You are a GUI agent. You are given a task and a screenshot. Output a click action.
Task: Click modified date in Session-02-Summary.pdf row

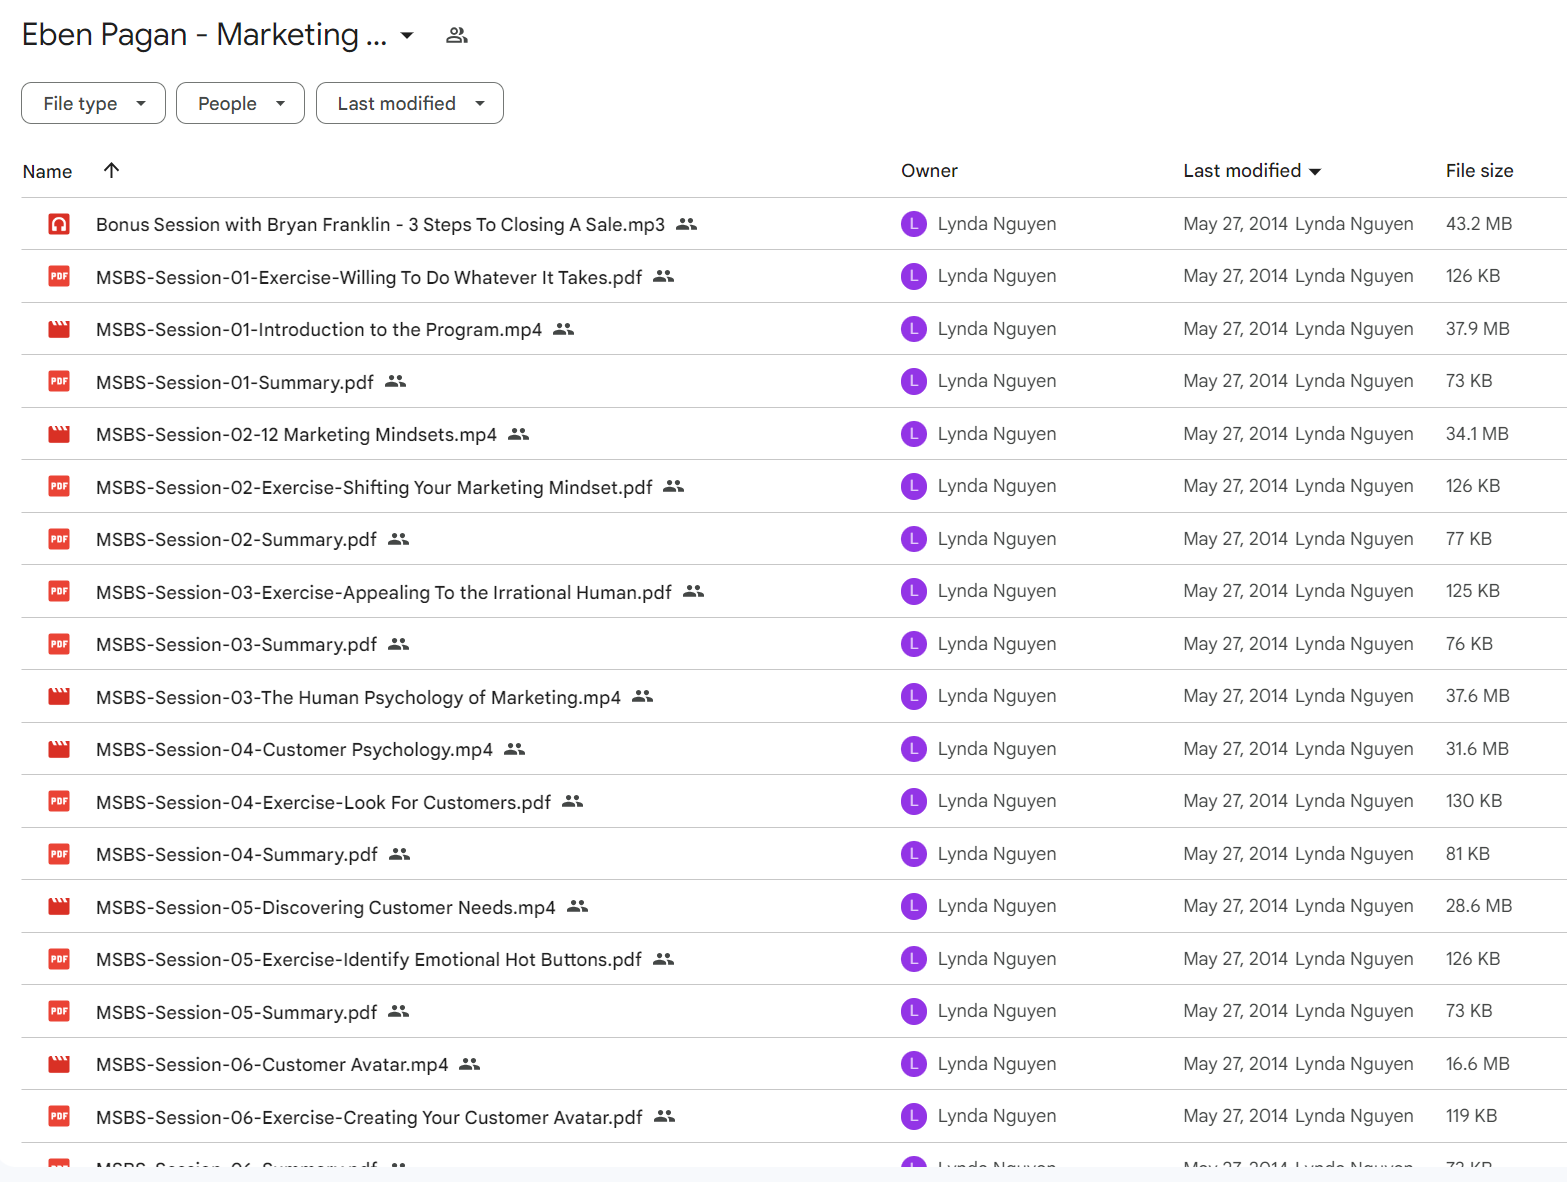[x=1236, y=539]
